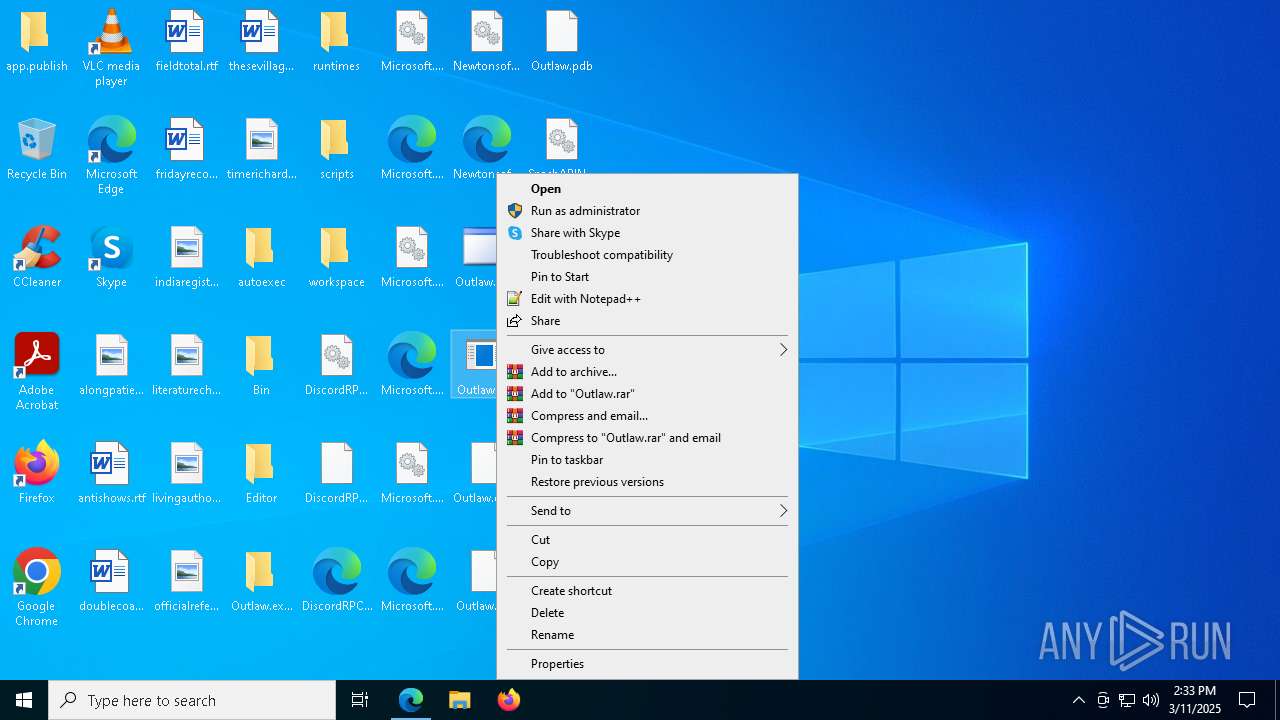Select the literaturech... image file
1280x720 pixels.
tap(186, 356)
